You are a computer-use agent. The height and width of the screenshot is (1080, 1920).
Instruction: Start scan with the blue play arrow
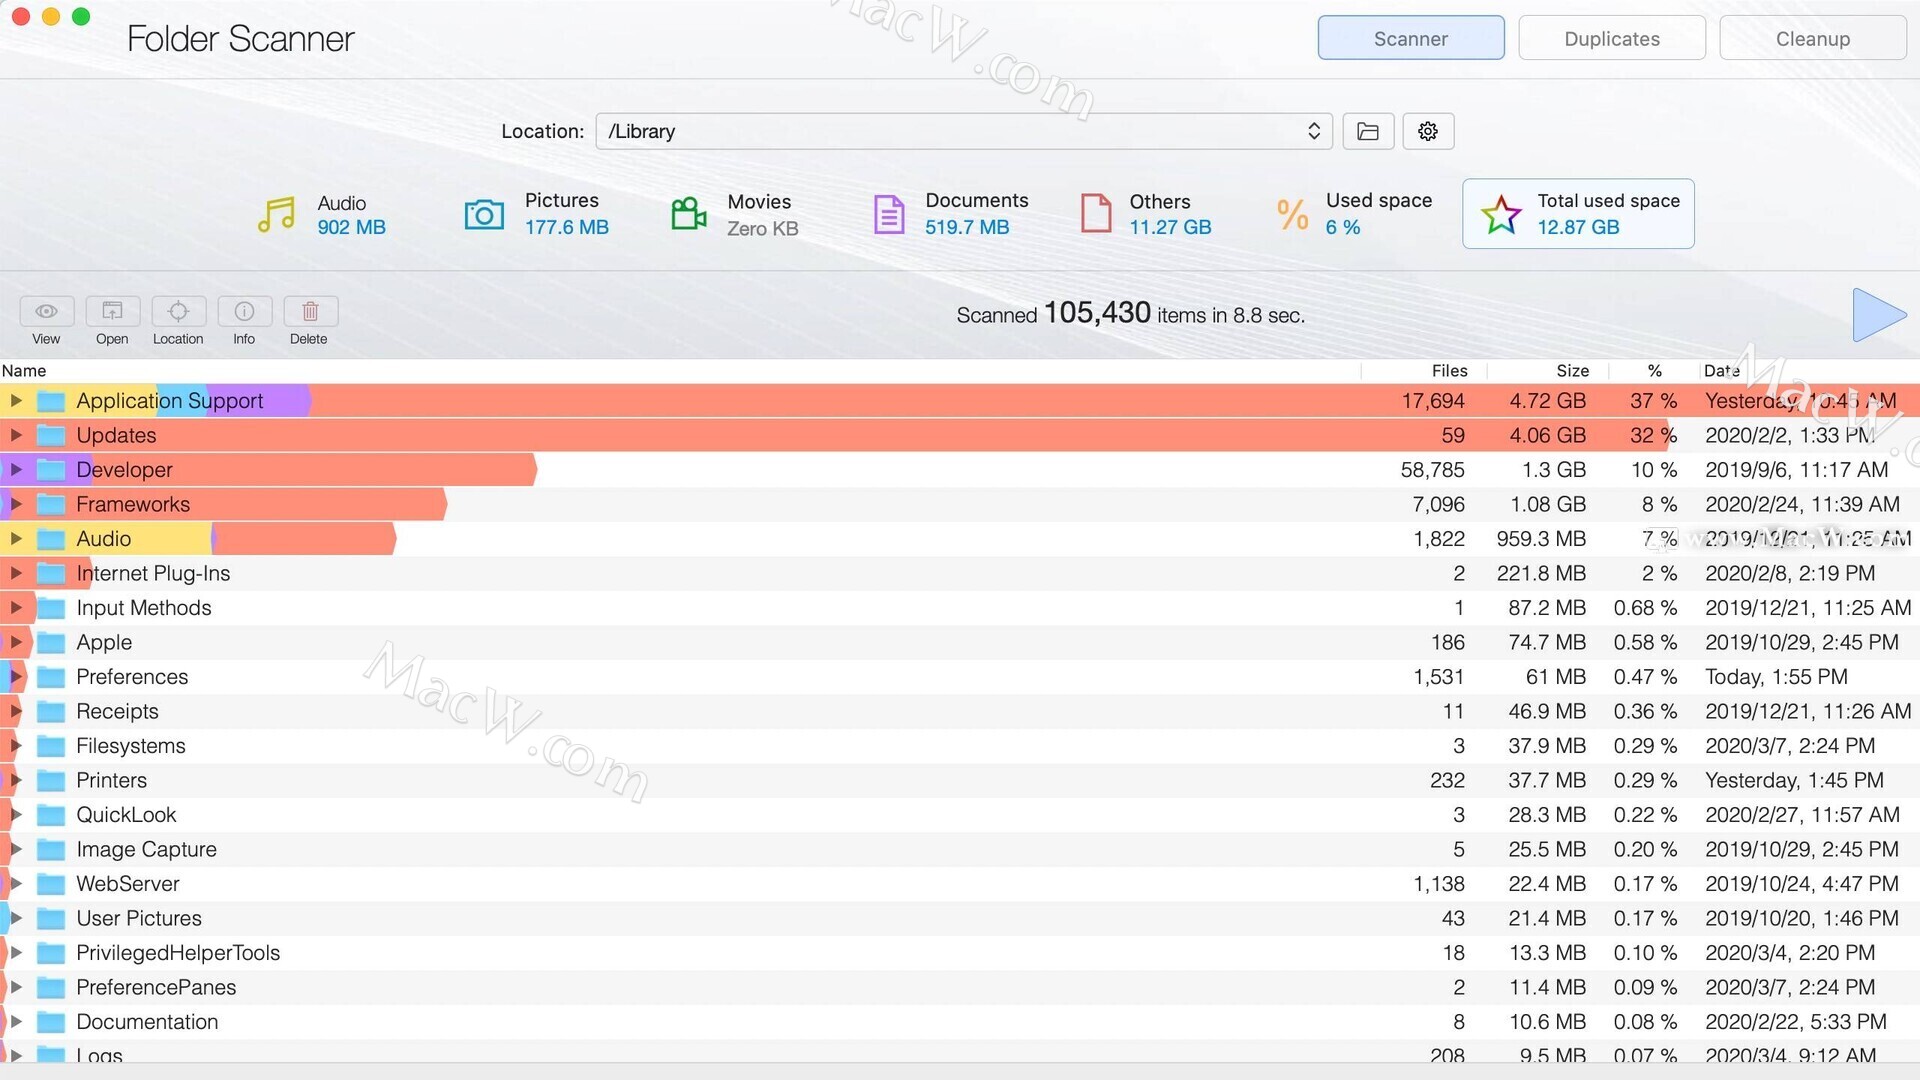point(1878,315)
